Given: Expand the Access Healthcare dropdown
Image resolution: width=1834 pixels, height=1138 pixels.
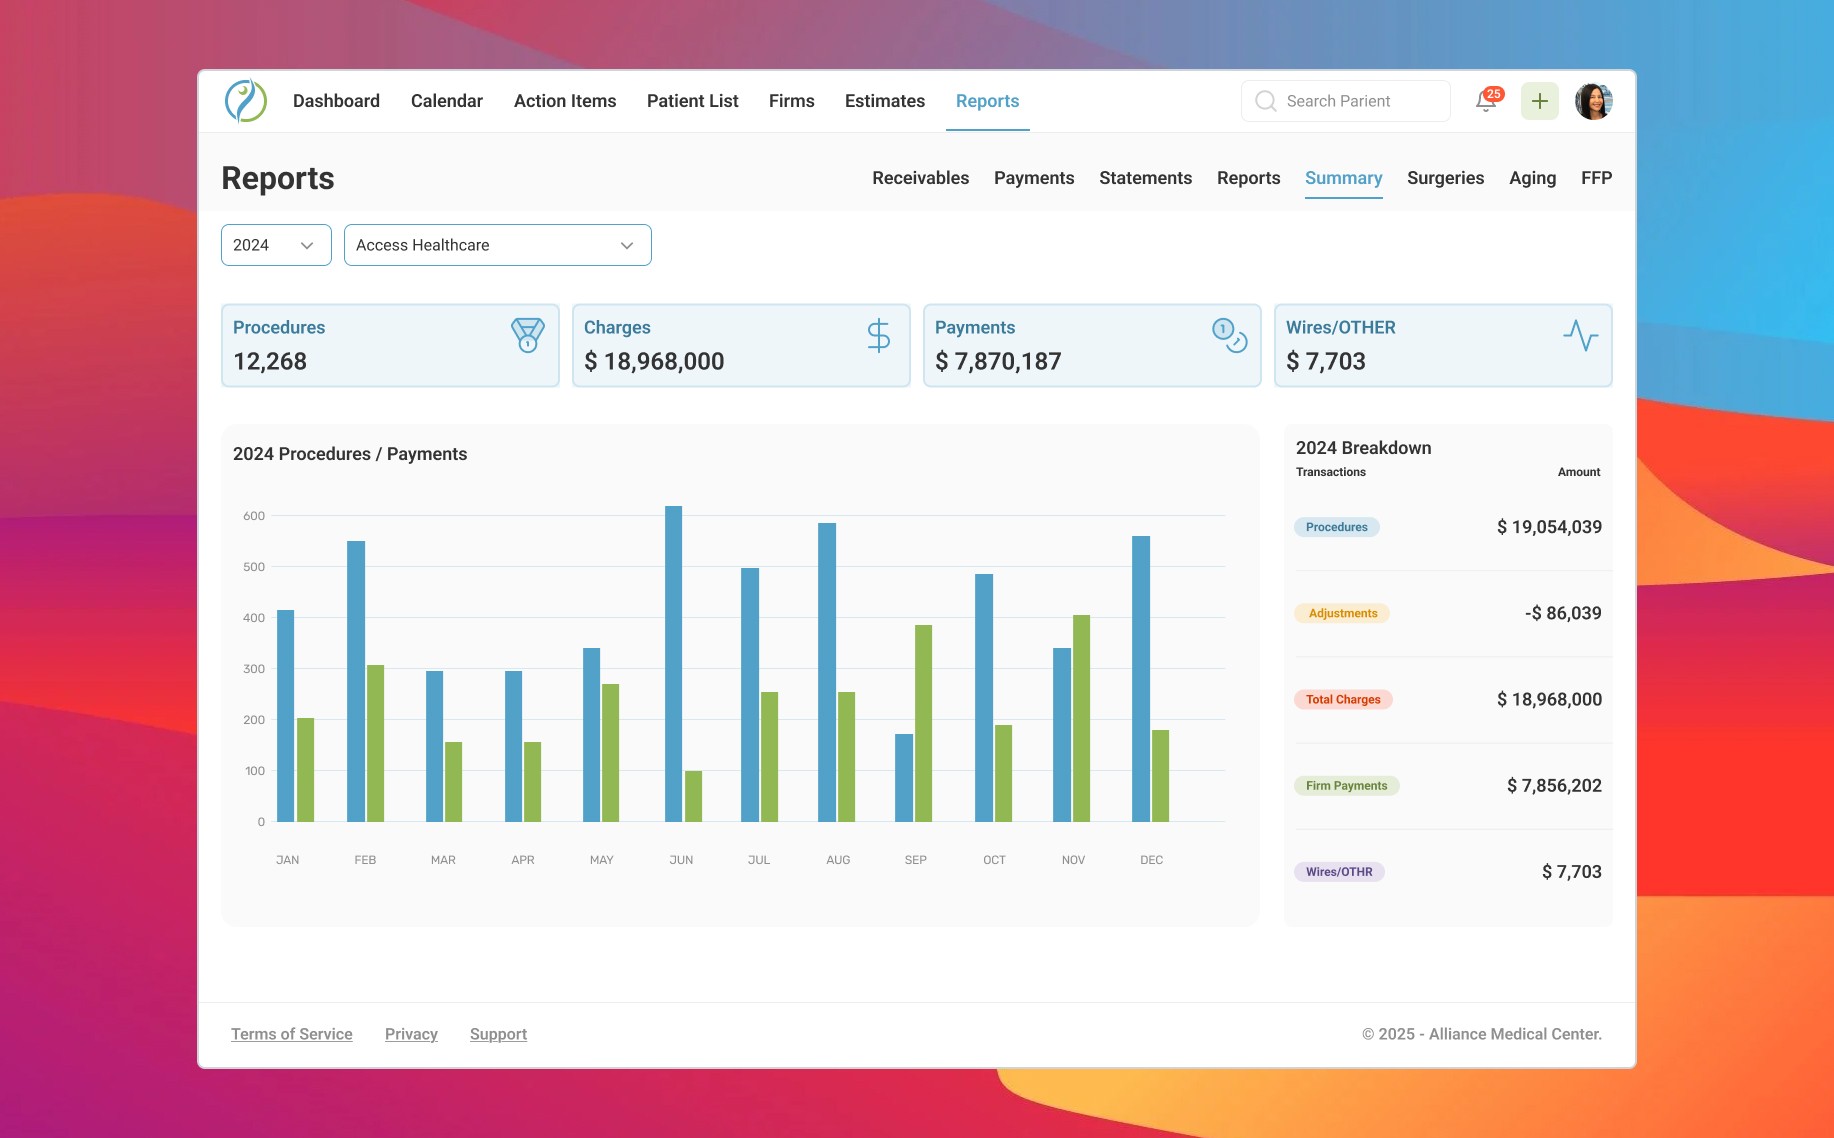Looking at the screenshot, I should point(498,245).
